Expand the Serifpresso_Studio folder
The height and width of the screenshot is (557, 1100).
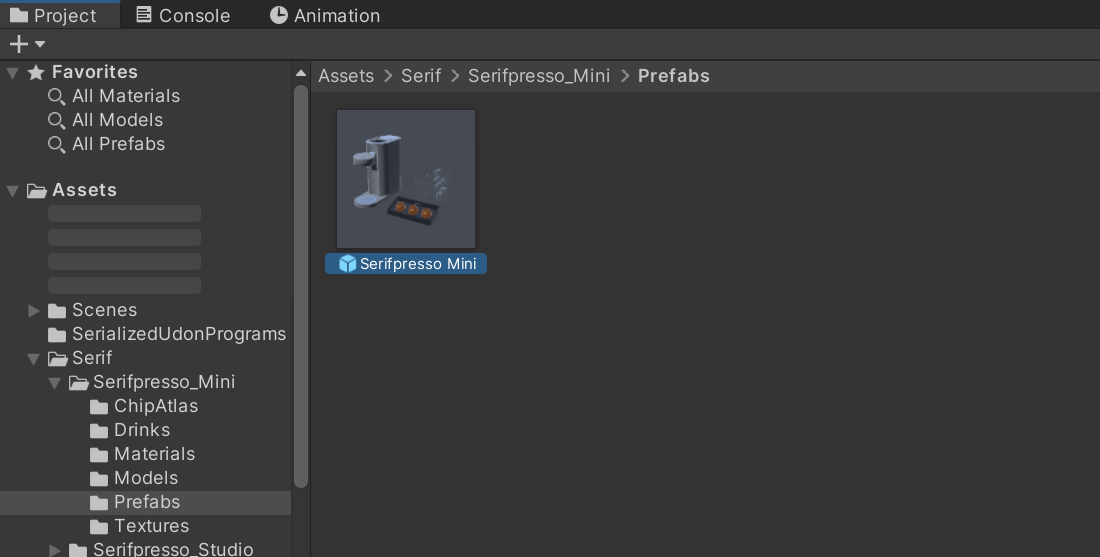coord(54,550)
